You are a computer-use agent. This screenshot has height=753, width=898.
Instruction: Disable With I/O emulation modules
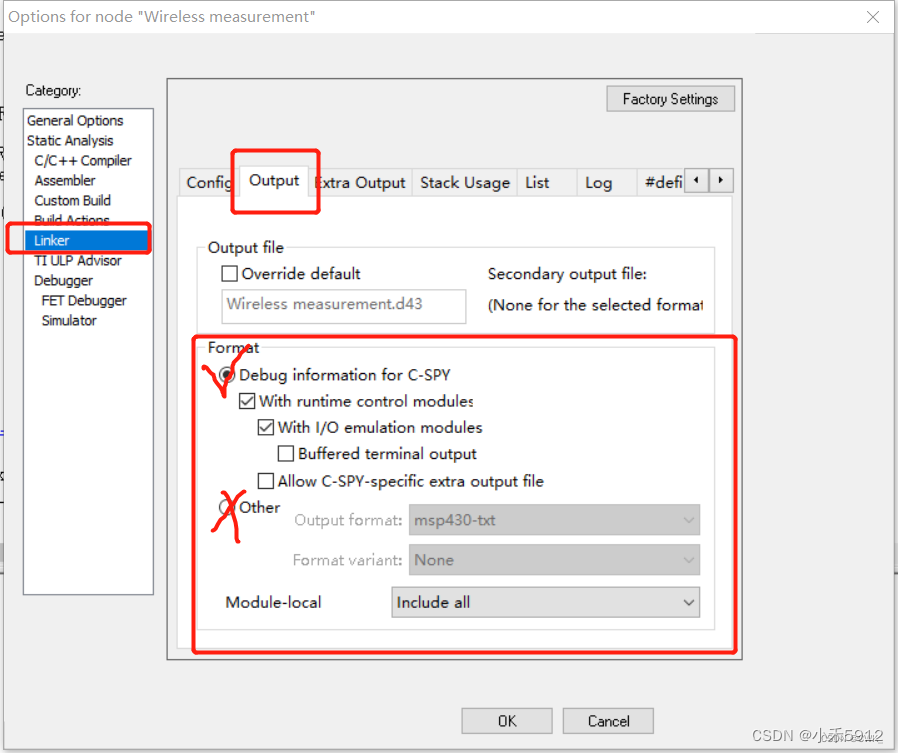pos(266,427)
